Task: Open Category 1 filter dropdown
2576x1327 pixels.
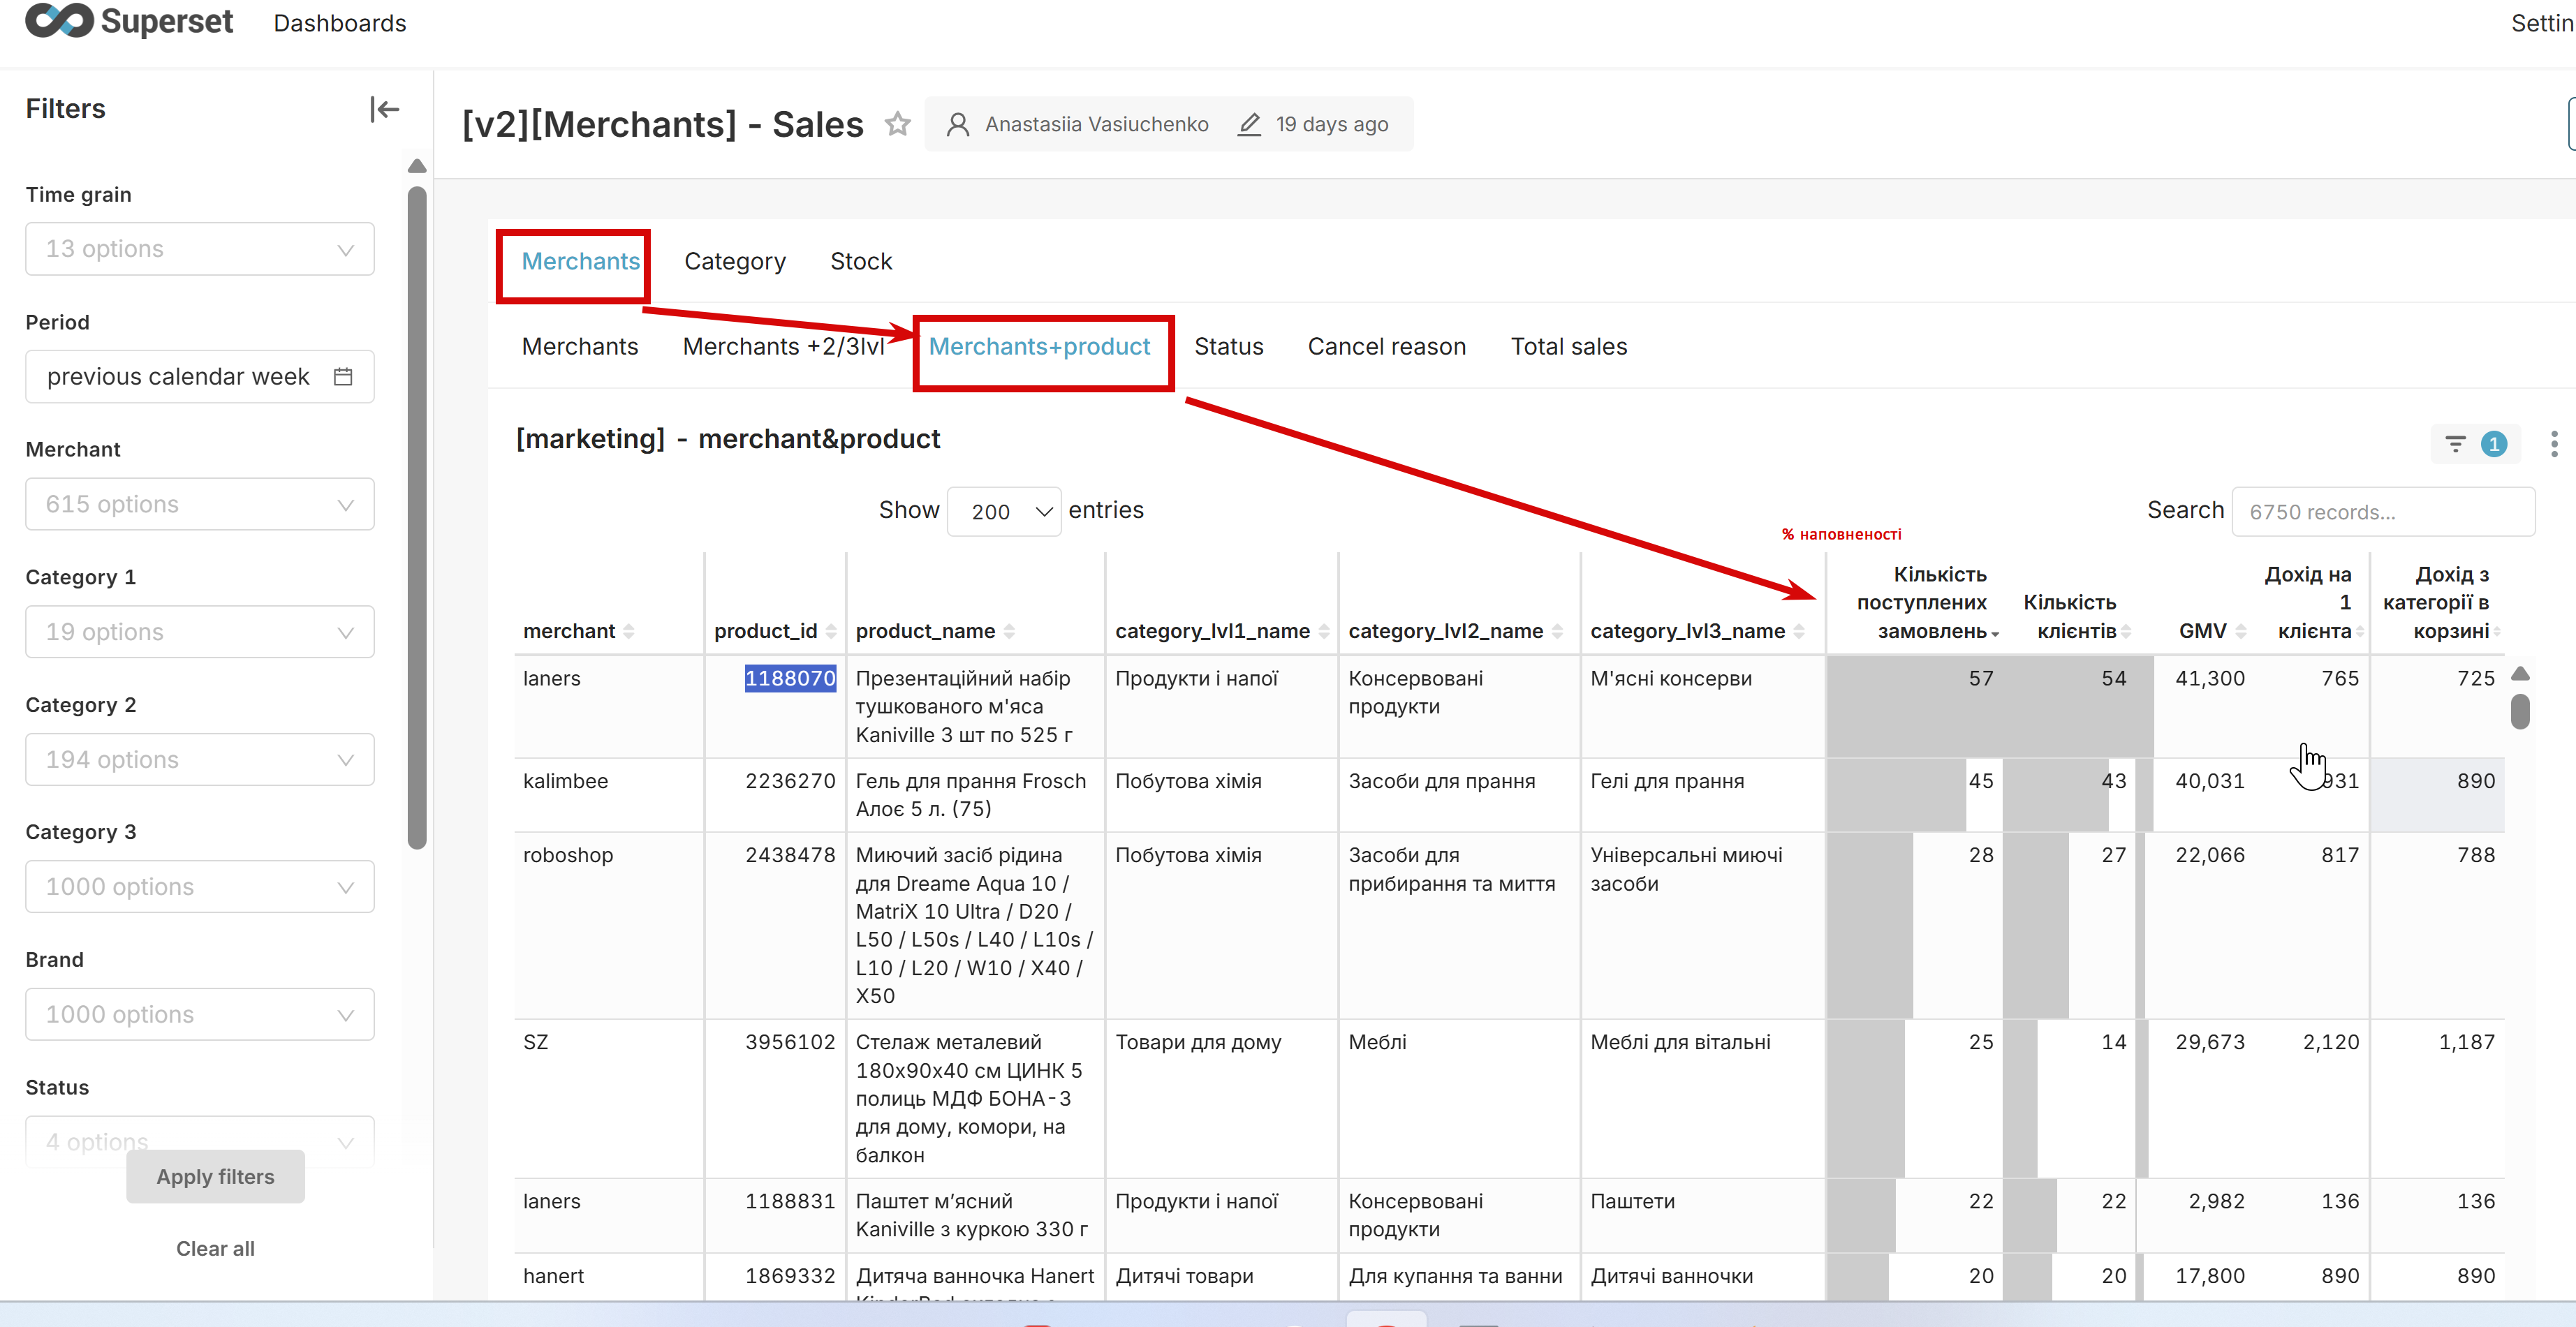Action: click(200, 632)
